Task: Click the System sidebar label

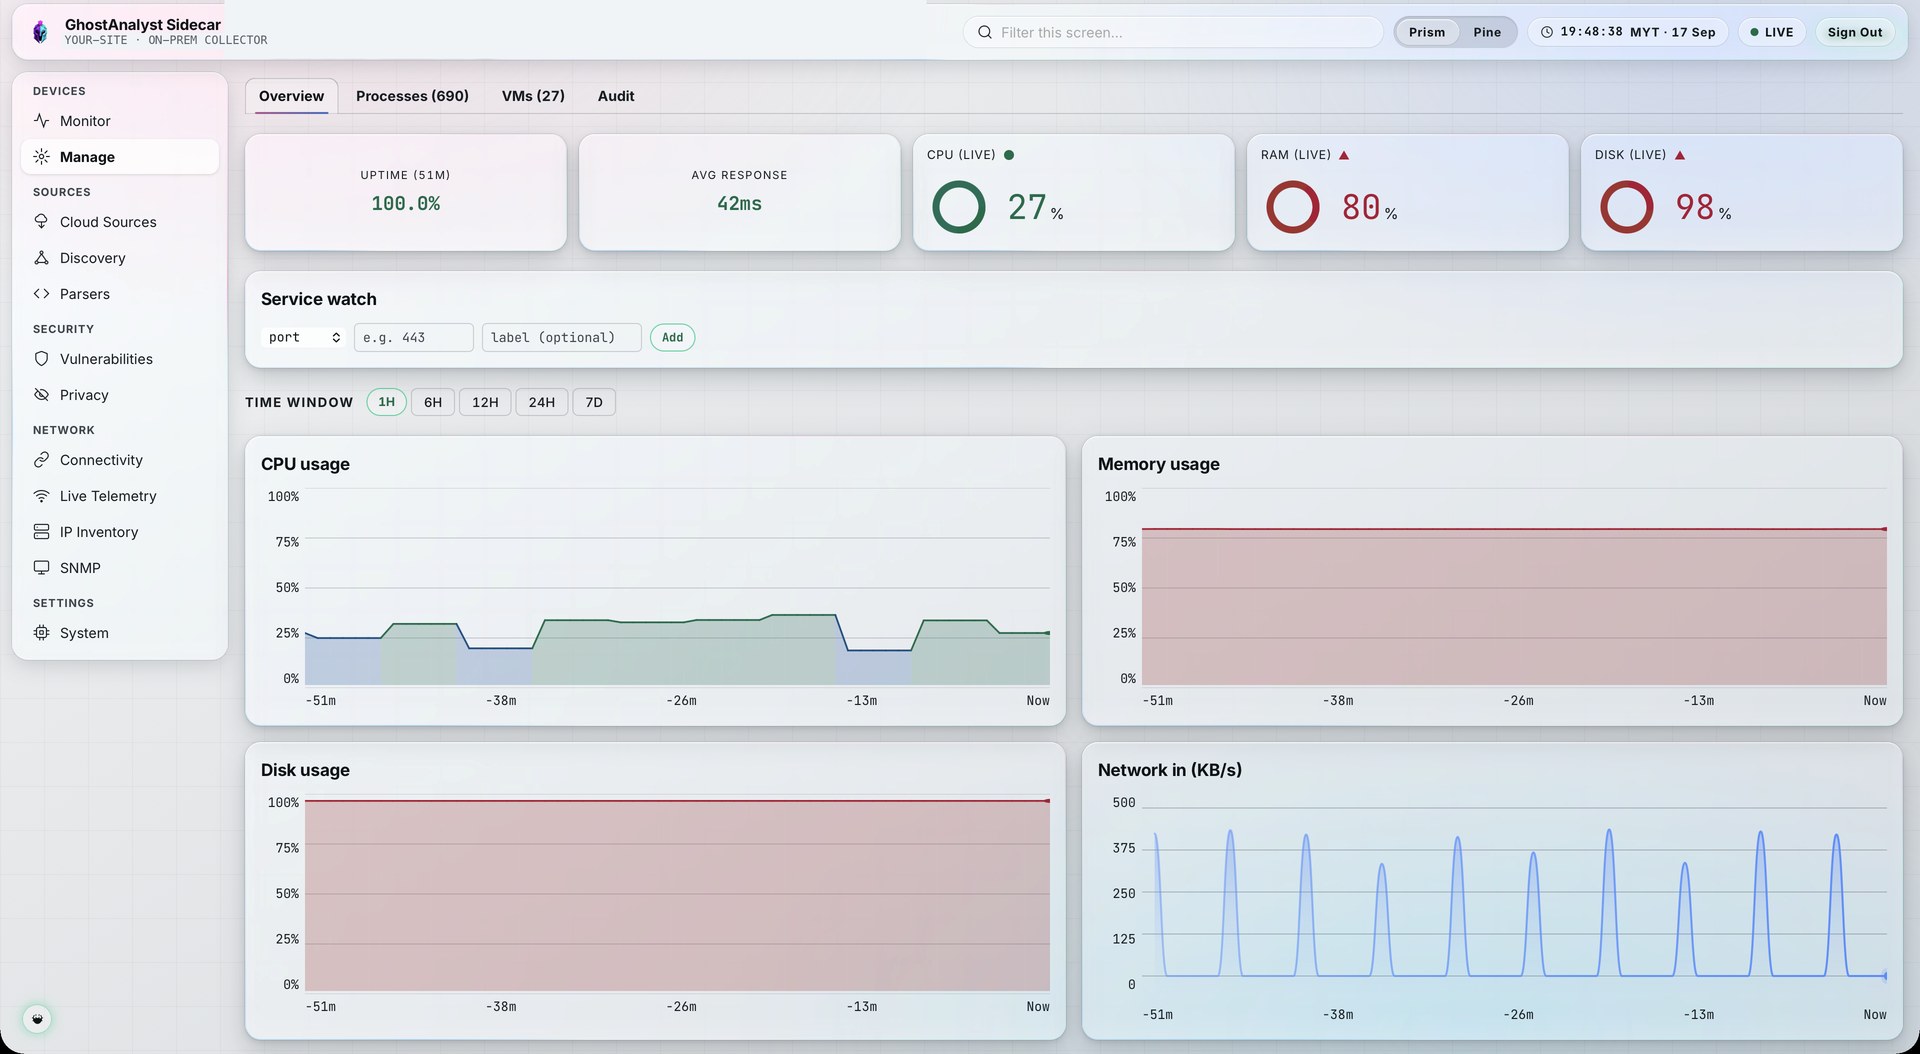Action: (84, 633)
